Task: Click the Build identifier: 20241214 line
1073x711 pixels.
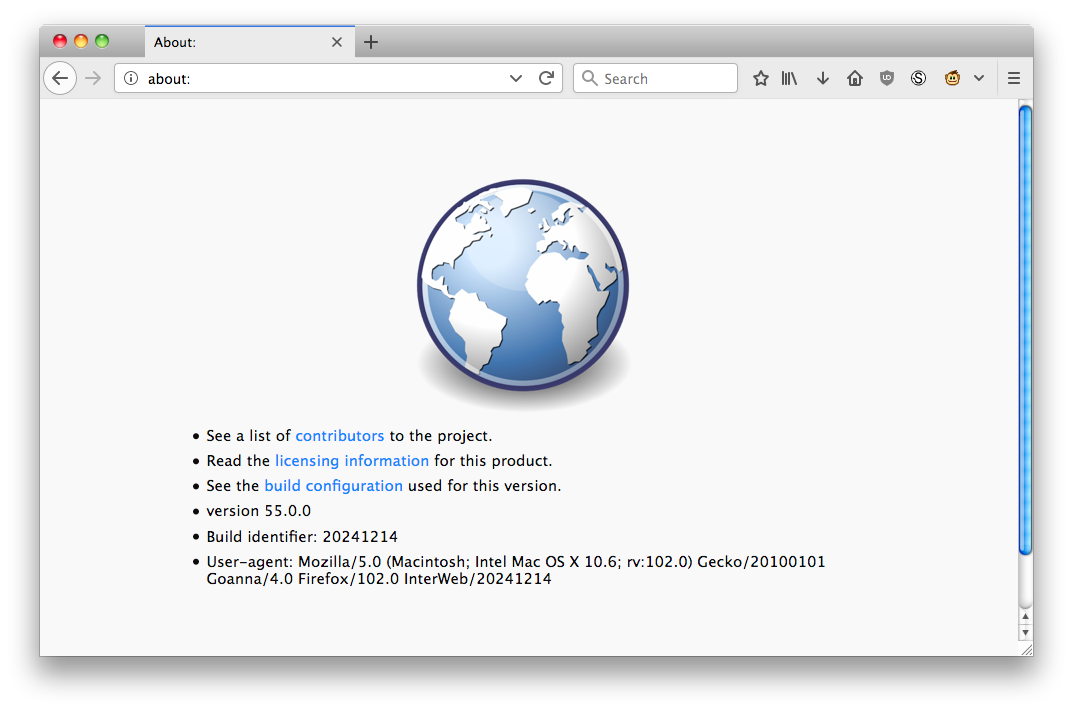Action: (302, 537)
